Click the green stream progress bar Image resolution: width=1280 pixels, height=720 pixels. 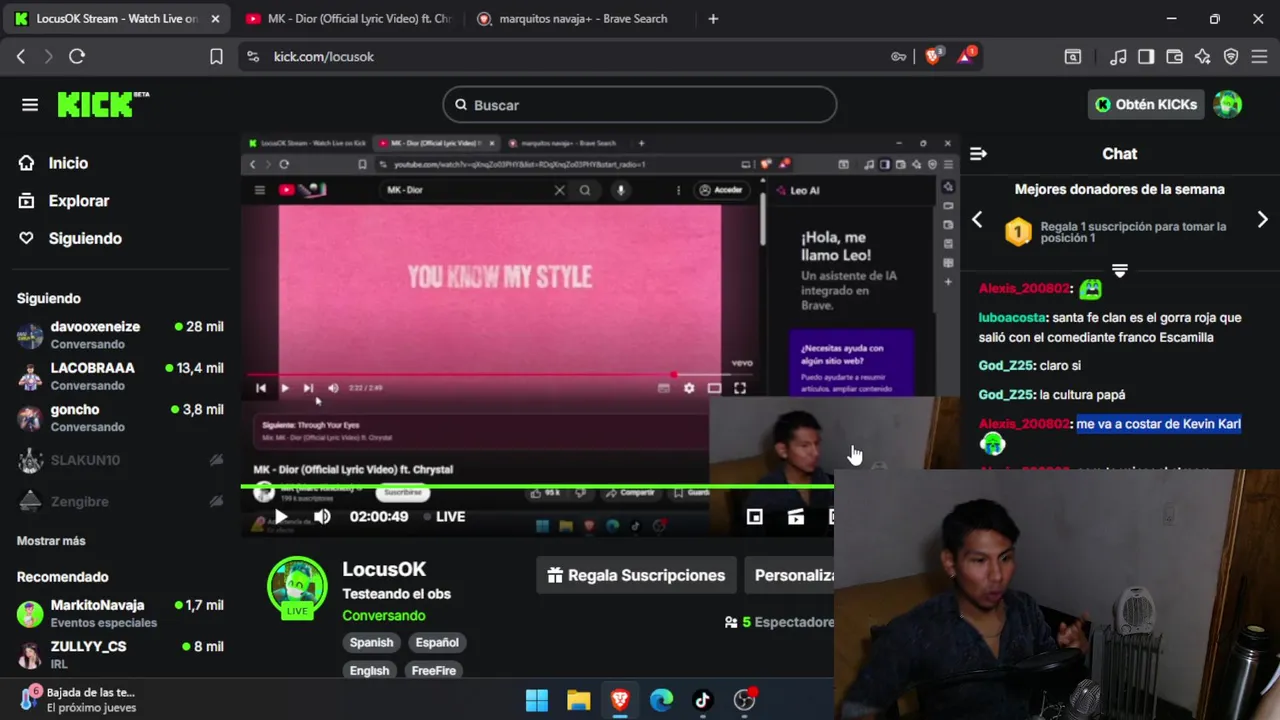click(537, 487)
